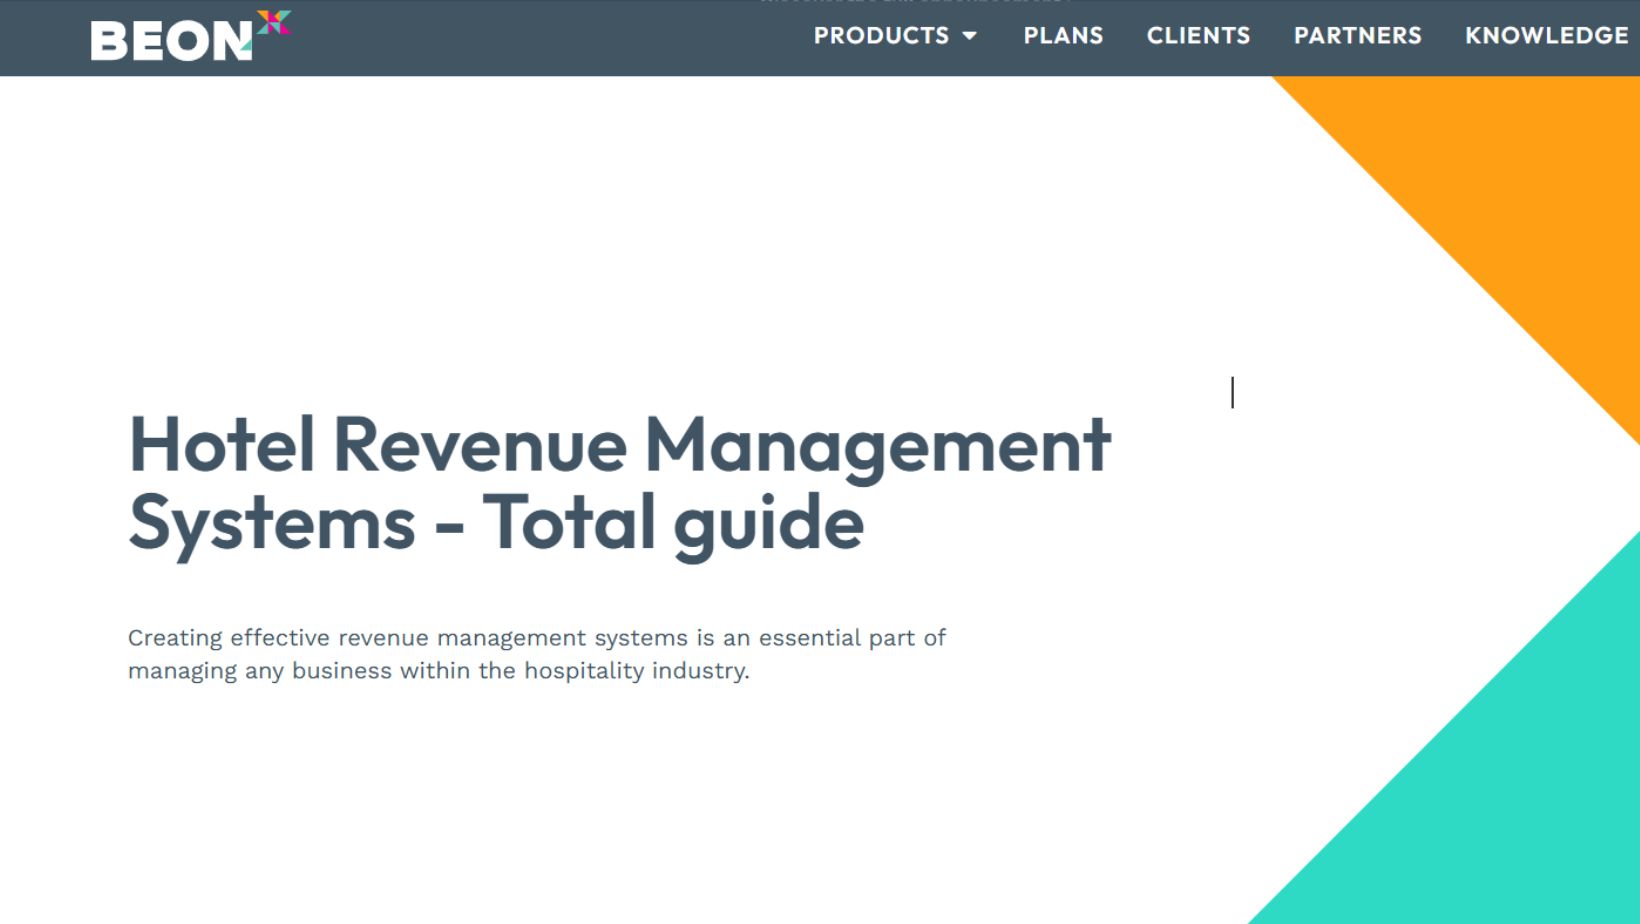1640x924 pixels.
Task: Expand the PRODUCTS dropdown arrow
Action: pyautogui.click(x=969, y=36)
